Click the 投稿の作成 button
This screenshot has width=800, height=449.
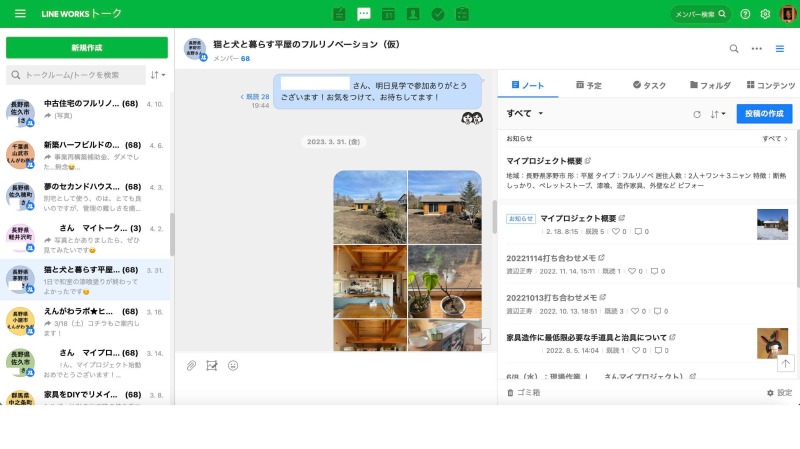[x=764, y=114]
